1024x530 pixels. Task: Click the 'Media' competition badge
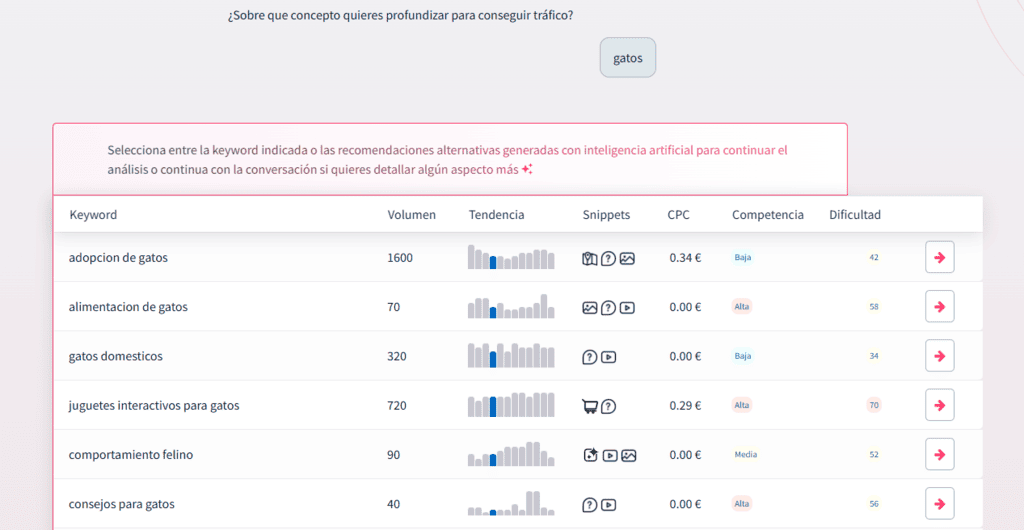click(746, 455)
